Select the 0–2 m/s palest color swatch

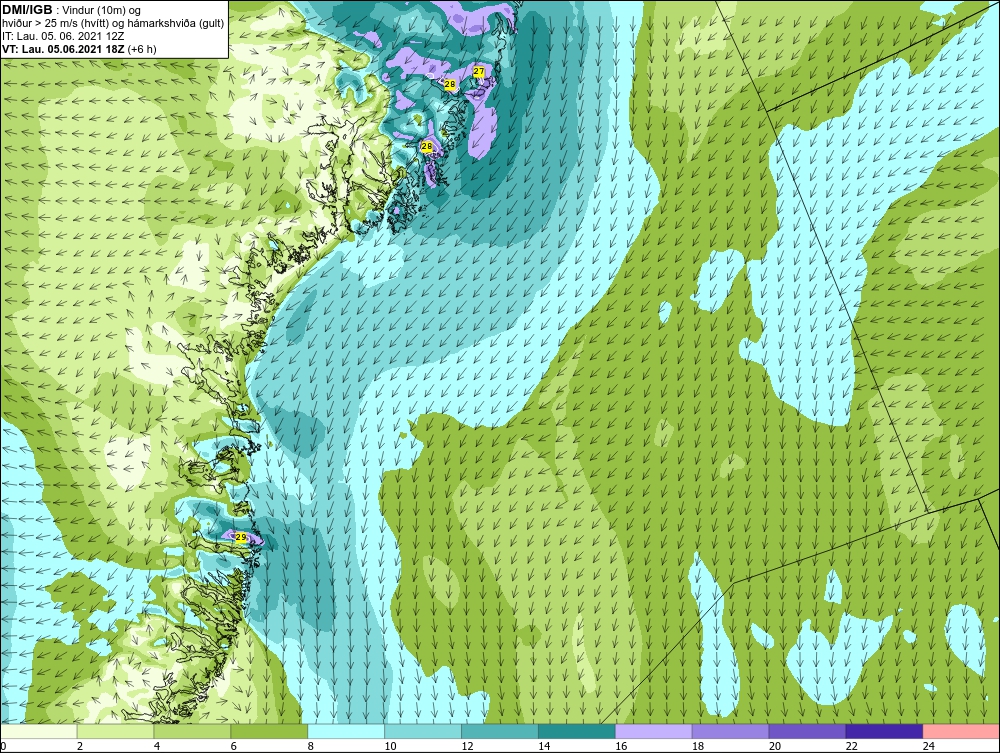point(38,731)
